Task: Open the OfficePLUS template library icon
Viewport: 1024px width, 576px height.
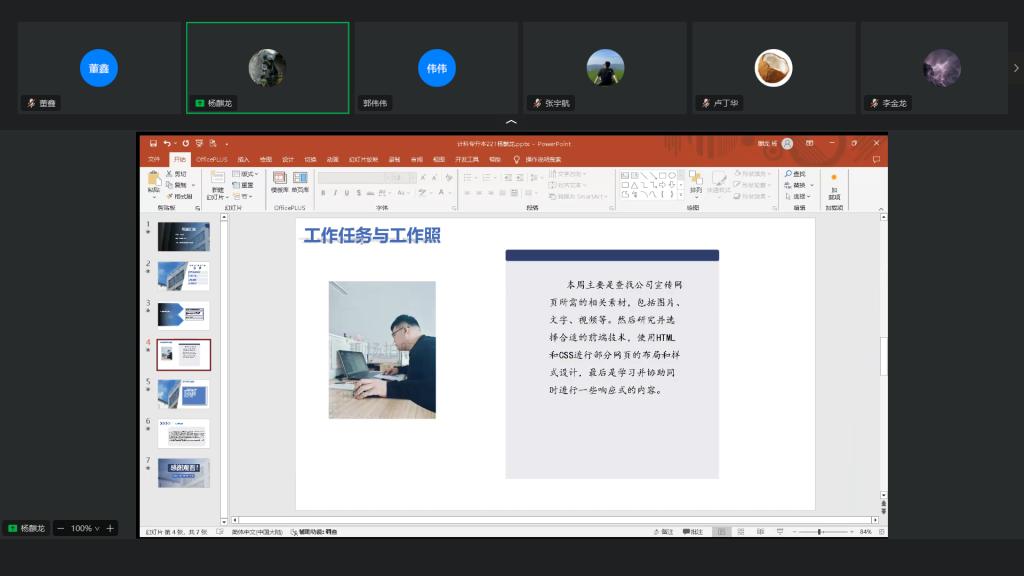Action: tap(280, 180)
